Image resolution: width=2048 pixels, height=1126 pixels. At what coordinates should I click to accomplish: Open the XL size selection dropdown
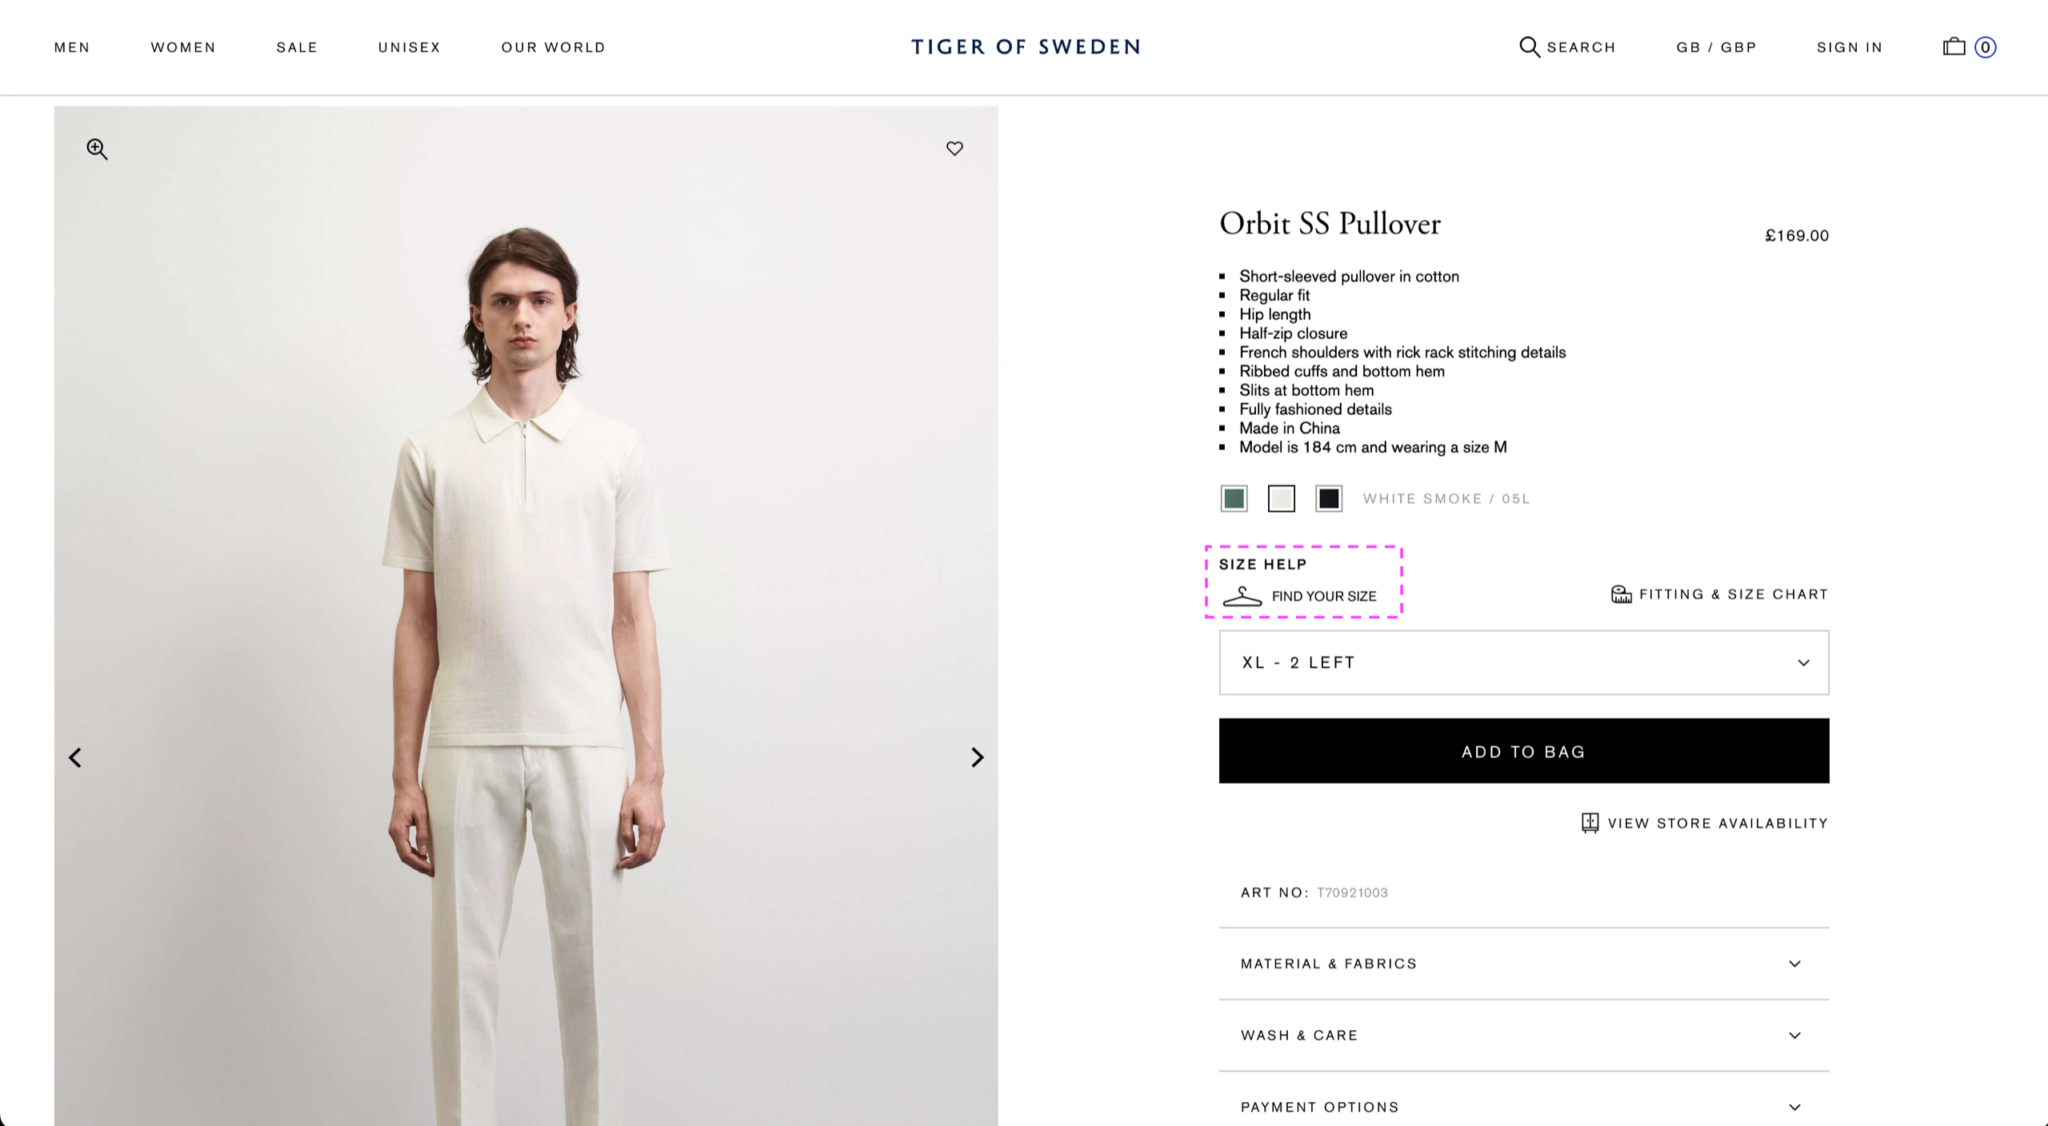click(x=1523, y=662)
